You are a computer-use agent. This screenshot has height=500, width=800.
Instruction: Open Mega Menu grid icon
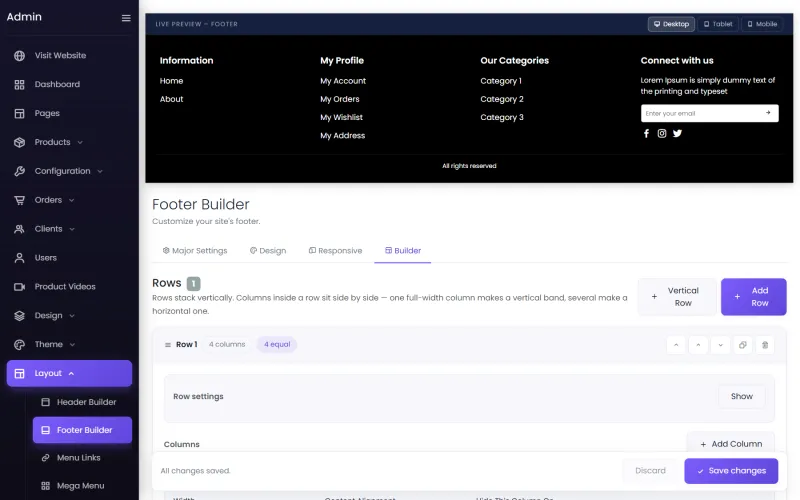pyautogui.click(x=45, y=486)
